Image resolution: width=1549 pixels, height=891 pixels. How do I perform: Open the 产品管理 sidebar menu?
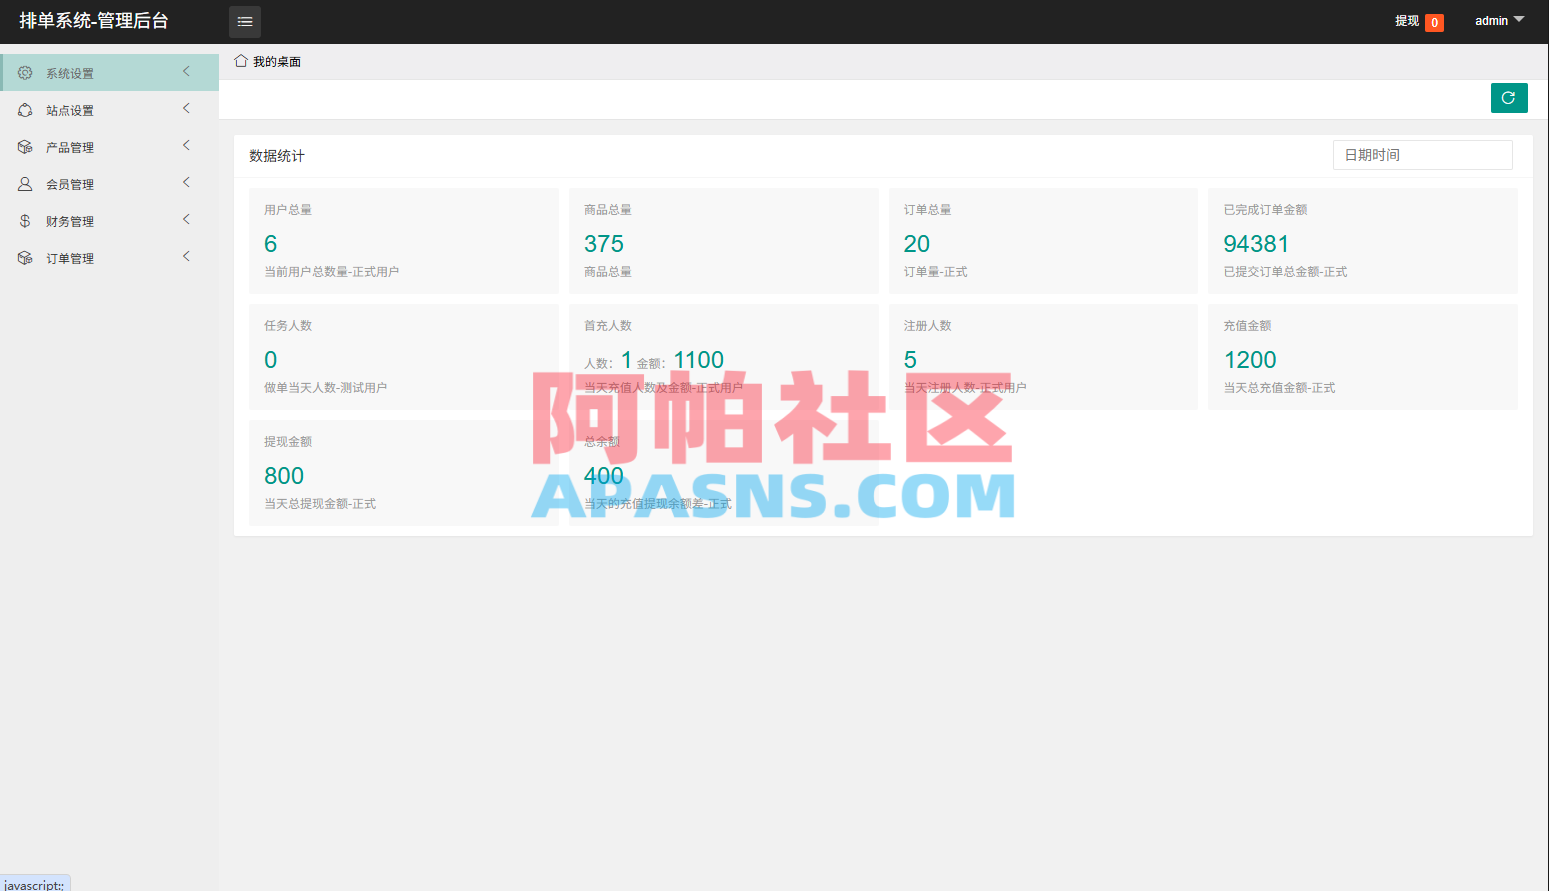click(109, 147)
